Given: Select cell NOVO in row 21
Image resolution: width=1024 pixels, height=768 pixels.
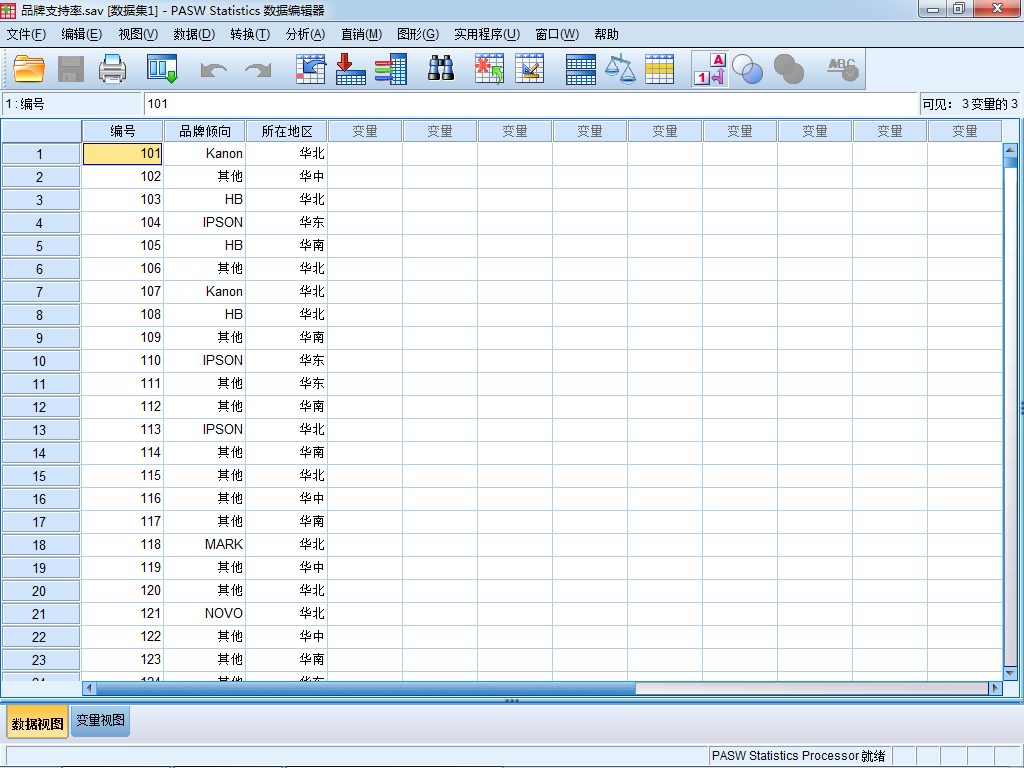Looking at the screenshot, I should pos(204,614).
